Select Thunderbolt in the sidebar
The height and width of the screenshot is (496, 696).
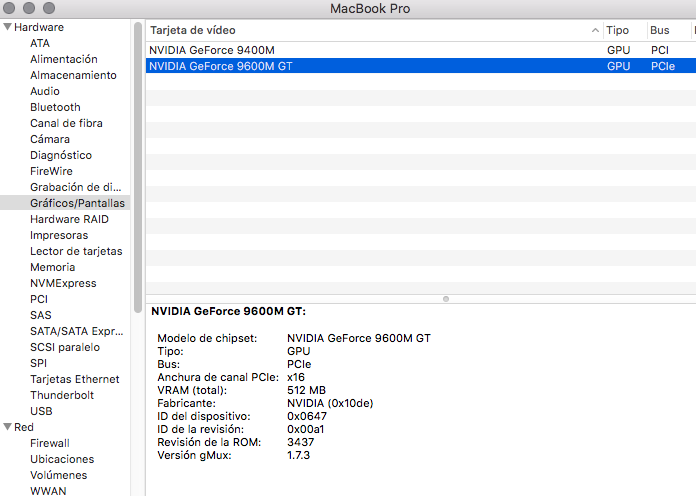click(x=62, y=395)
